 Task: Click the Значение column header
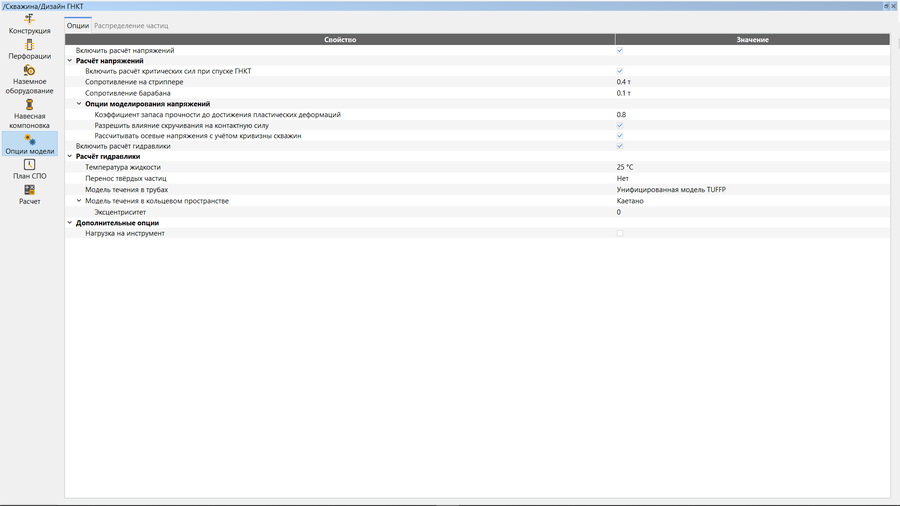(752, 39)
